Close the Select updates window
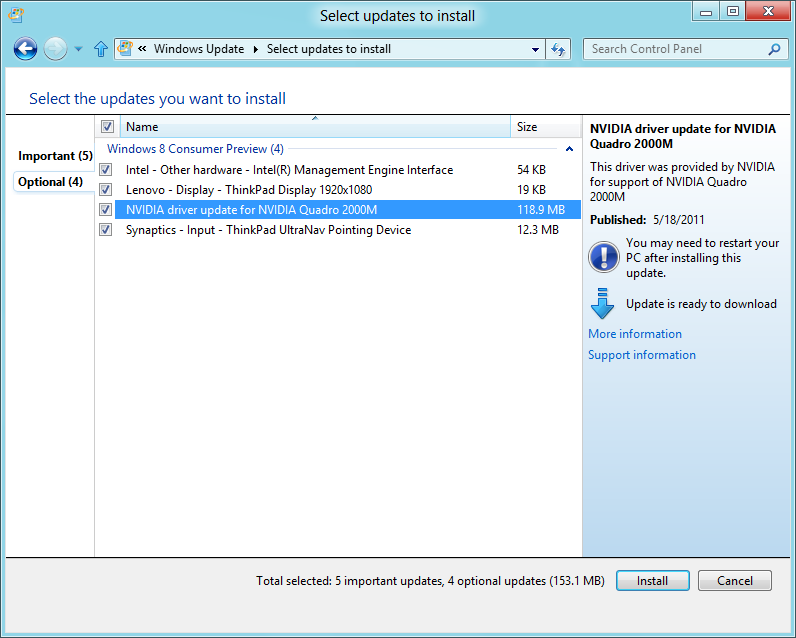 (x=769, y=12)
